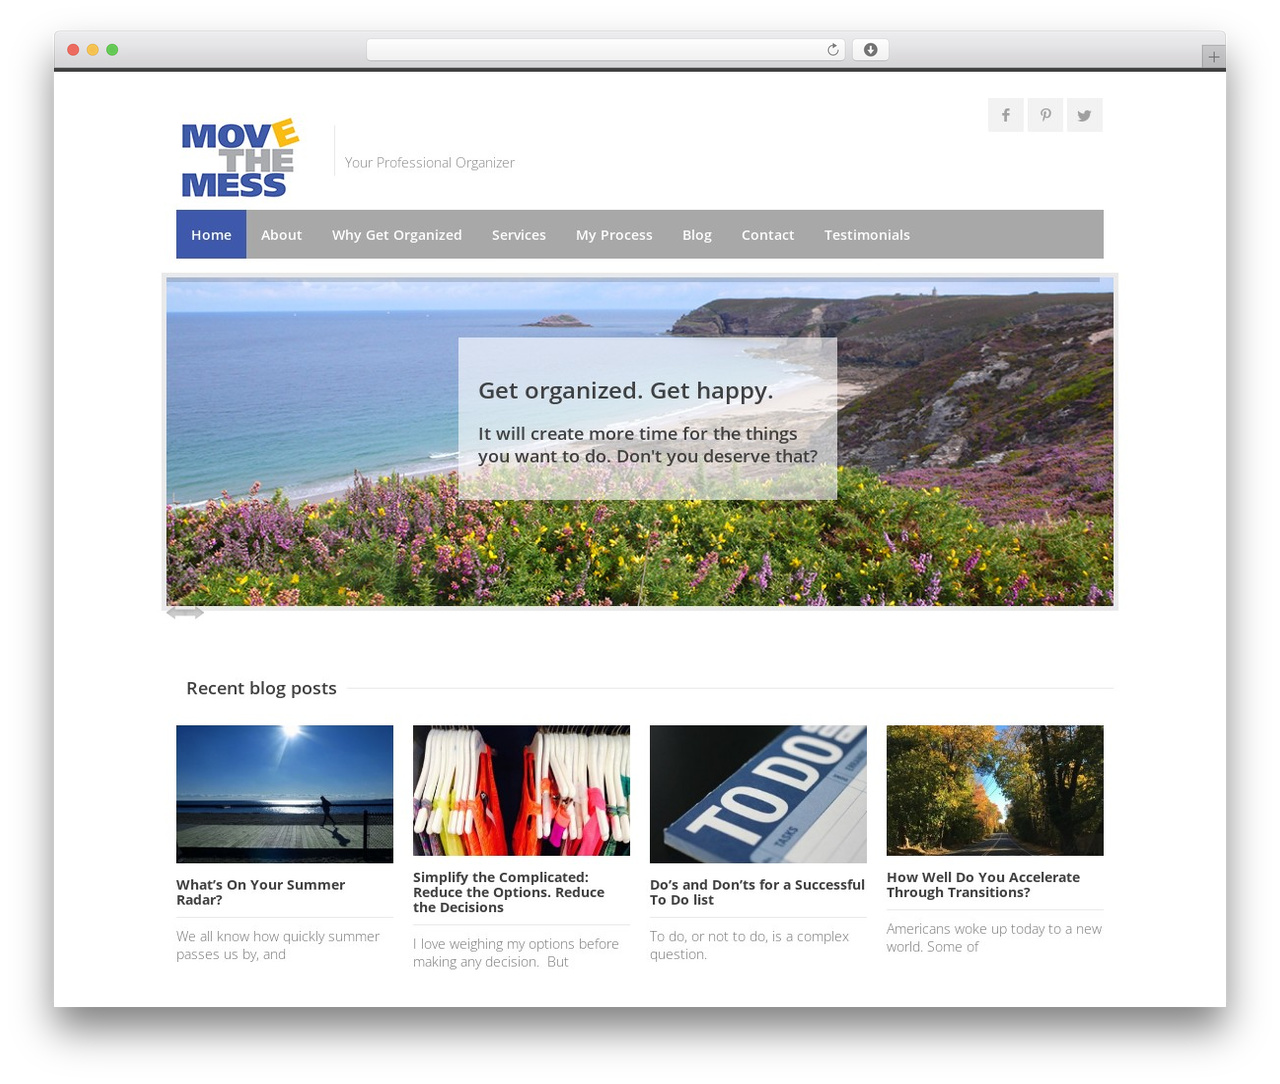1280x1084 pixels.
Task: Click 'We all know how quickly summer' excerpt
Action: click(278, 945)
